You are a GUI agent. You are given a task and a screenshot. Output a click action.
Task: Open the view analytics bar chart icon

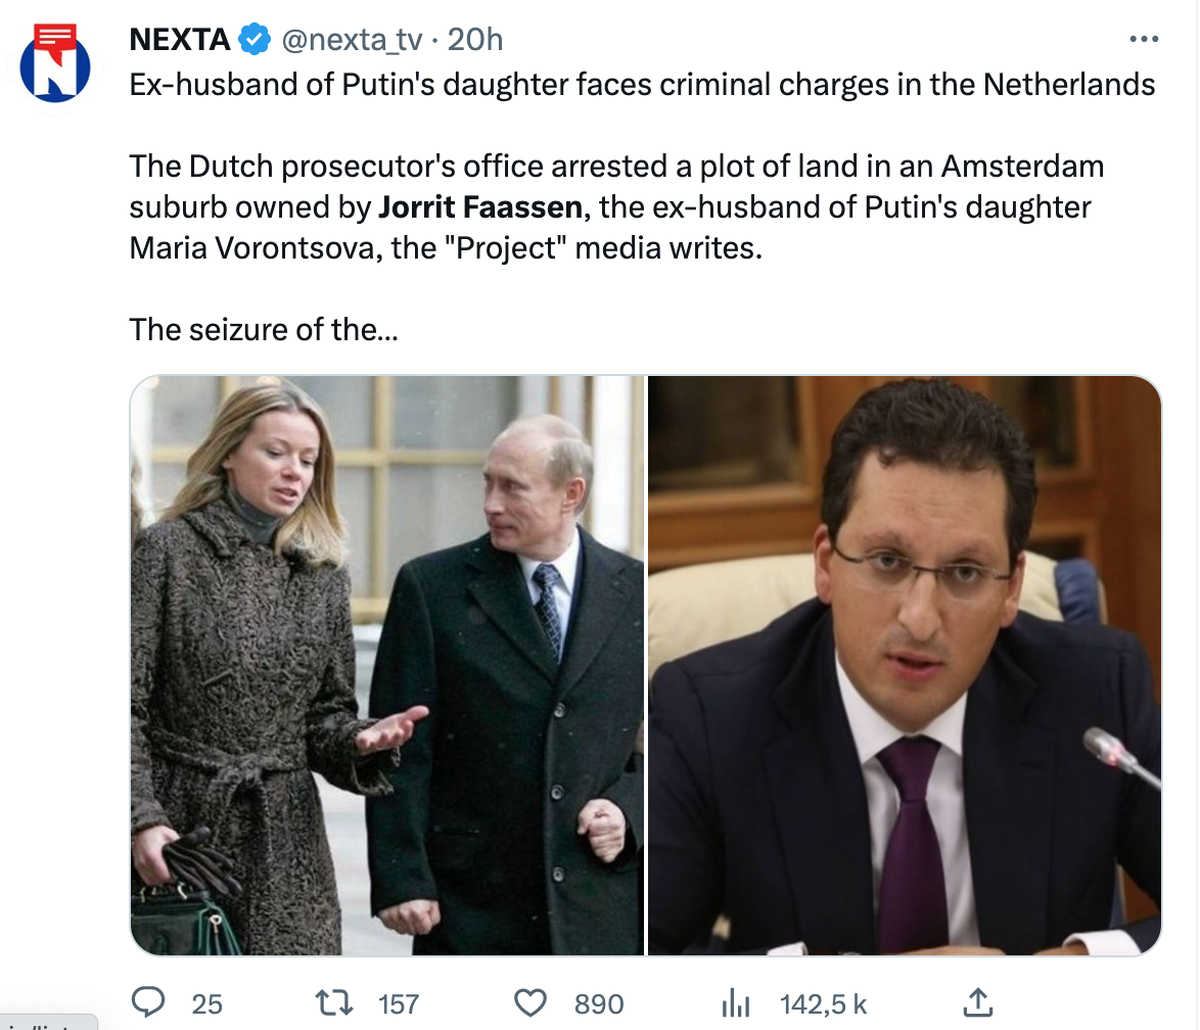[x=735, y=1002]
